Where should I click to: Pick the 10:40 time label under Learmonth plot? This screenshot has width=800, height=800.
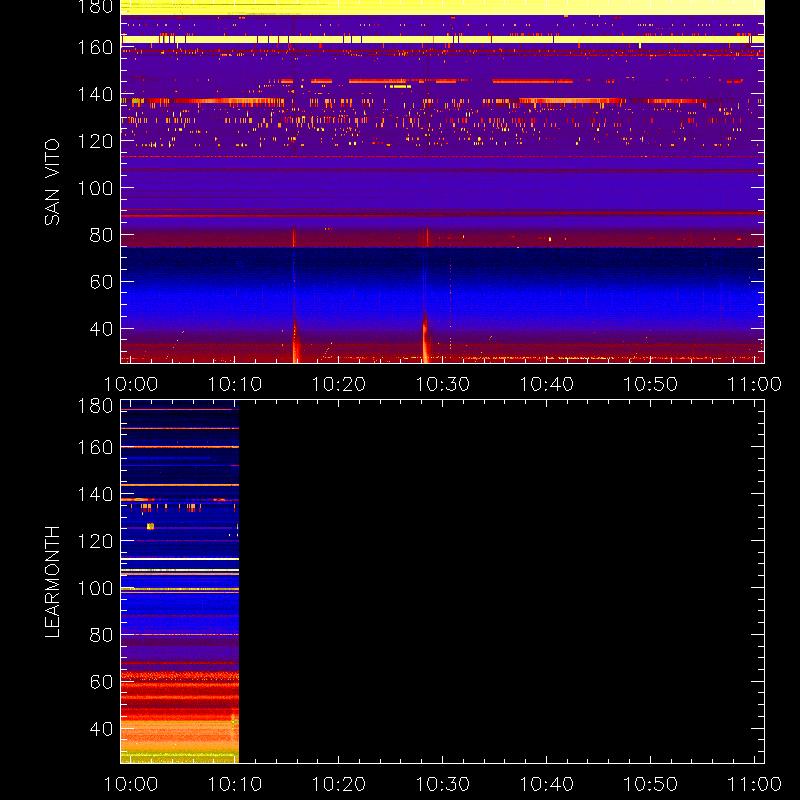(546, 784)
